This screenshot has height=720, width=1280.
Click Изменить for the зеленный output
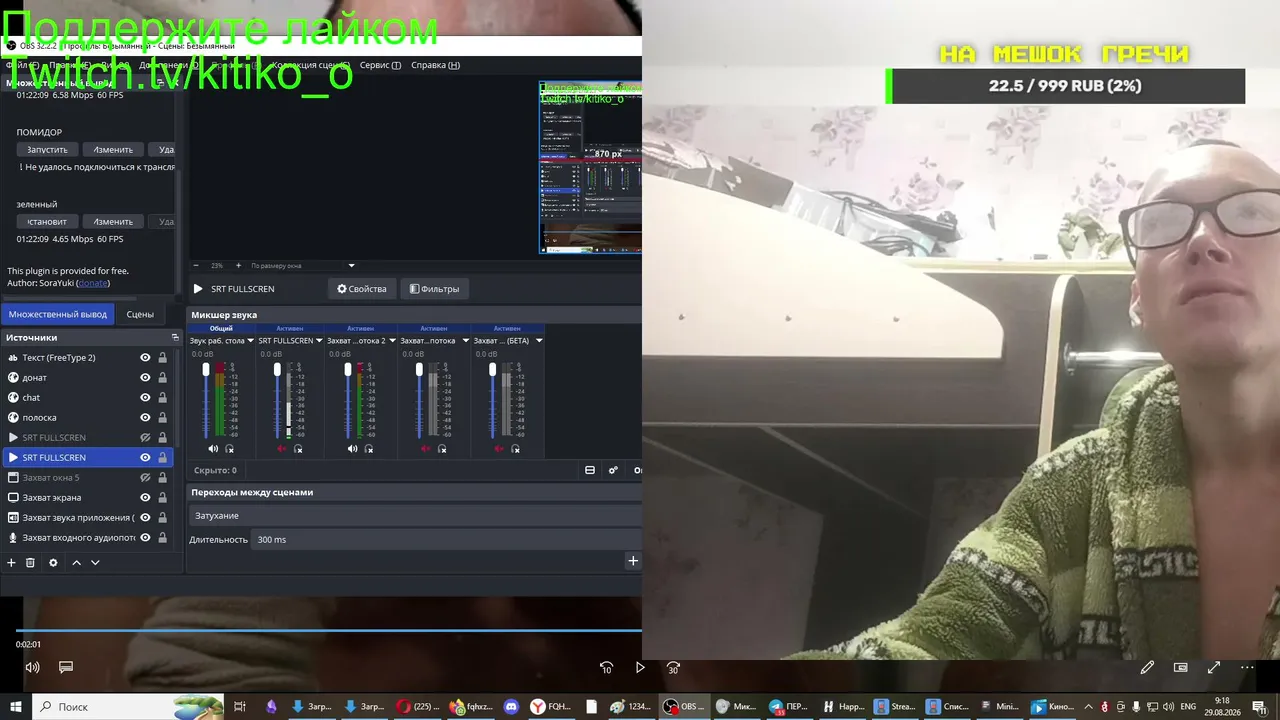[x=113, y=222]
